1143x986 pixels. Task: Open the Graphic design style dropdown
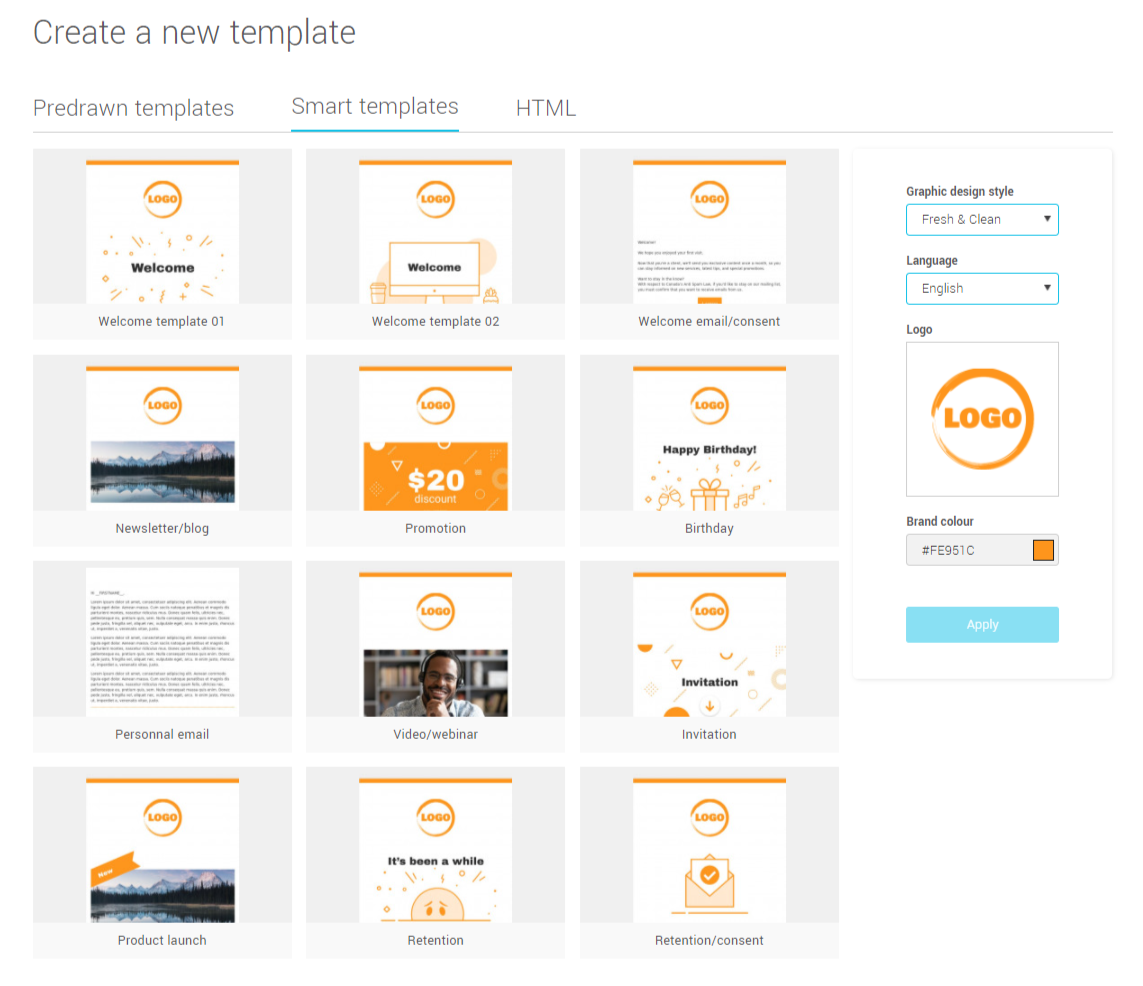tap(981, 220)
